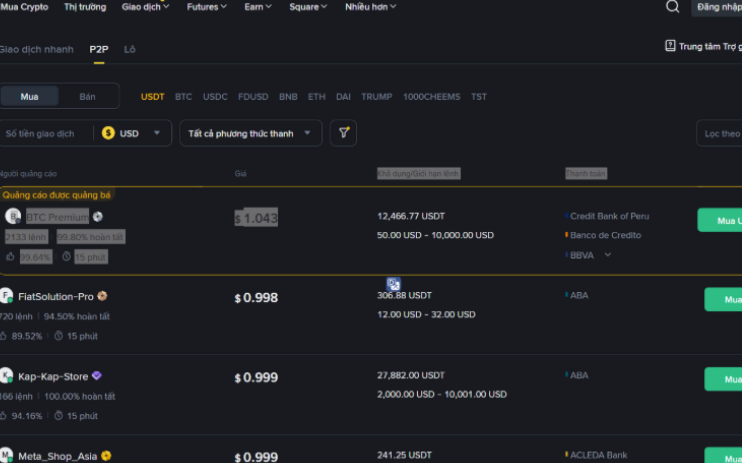Open the Kap-Kap-Store advertiser profile link

coord(54,377)
